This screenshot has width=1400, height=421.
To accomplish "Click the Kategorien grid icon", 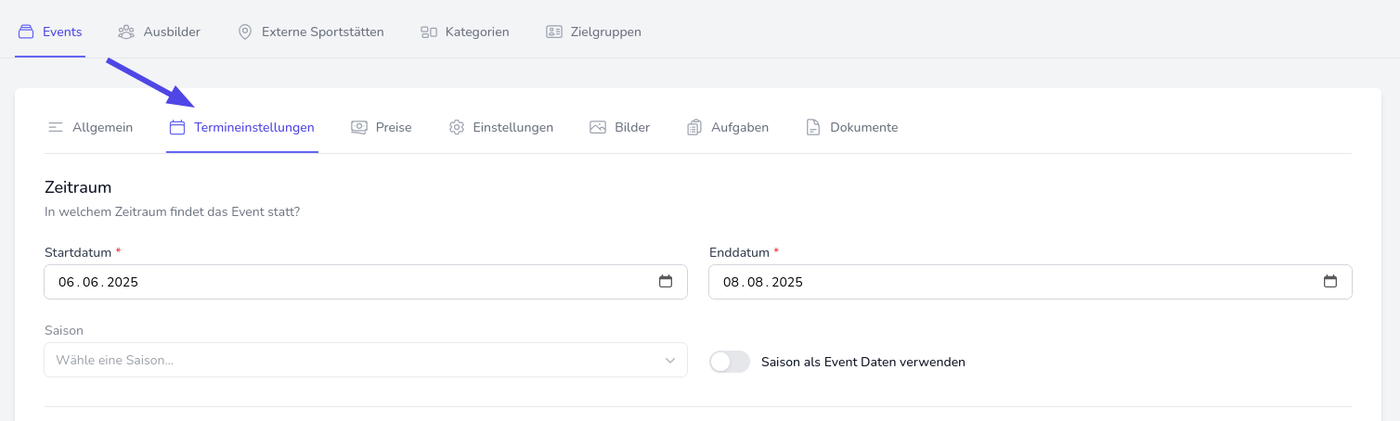I will (429, 32).
